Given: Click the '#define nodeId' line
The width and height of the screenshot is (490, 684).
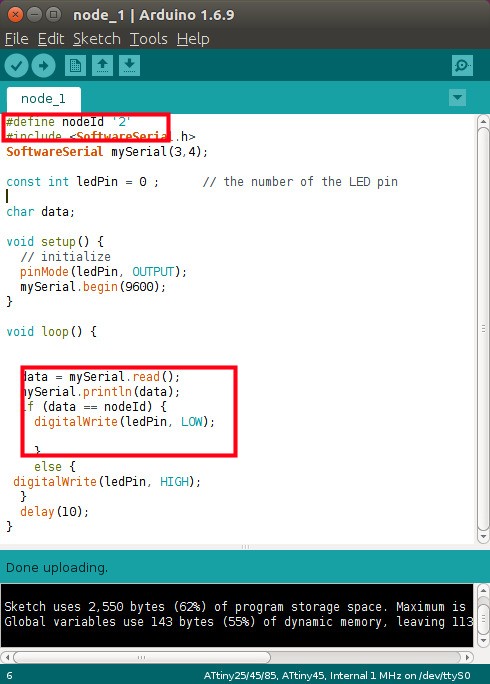Looking at the screenshot, I should point(69,122).
